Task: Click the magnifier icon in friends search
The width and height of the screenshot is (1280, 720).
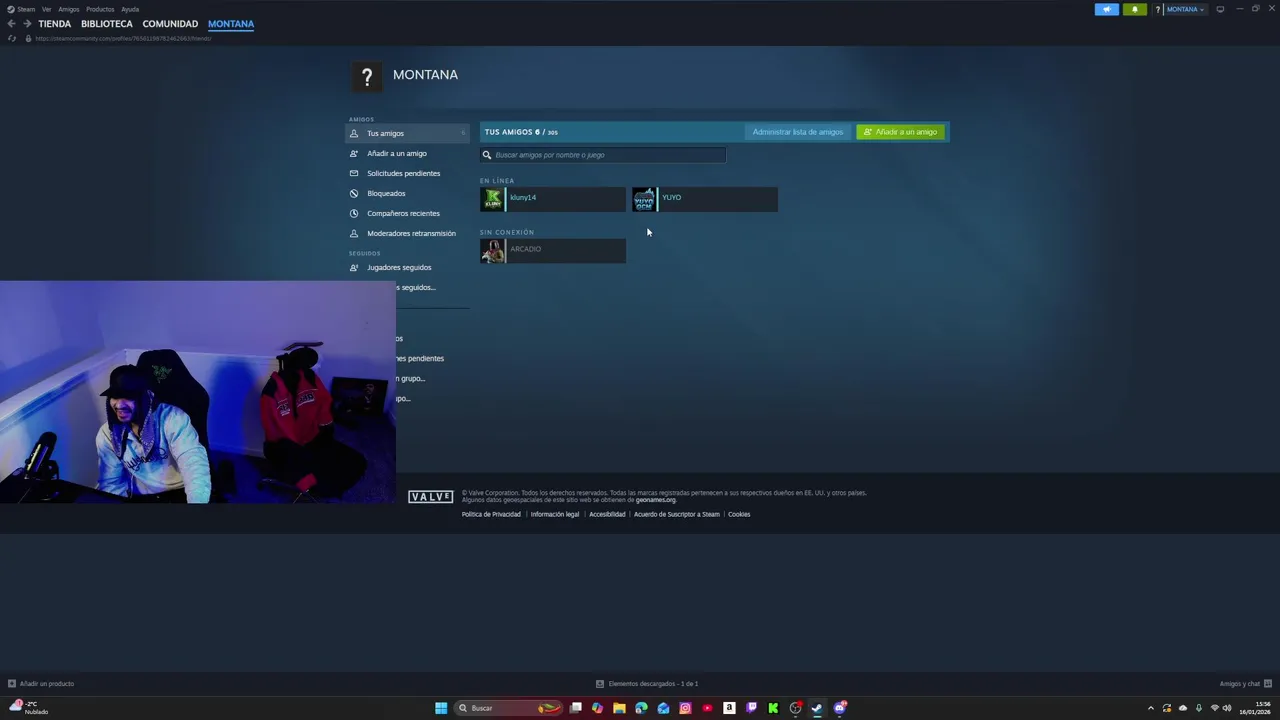Action: tap(487, 155)
